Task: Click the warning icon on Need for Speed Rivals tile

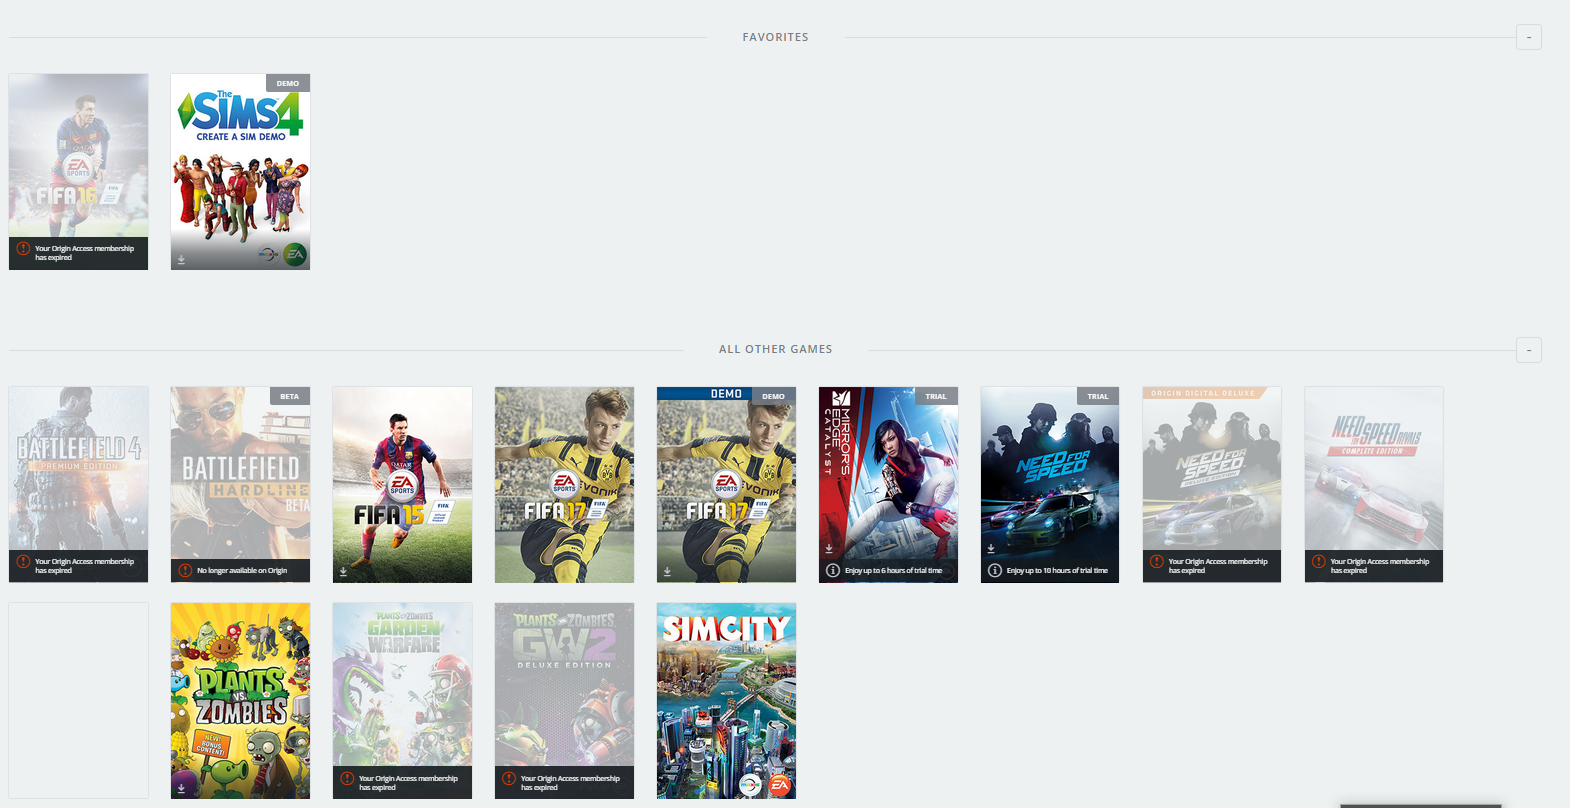Action: [1319, 562]
